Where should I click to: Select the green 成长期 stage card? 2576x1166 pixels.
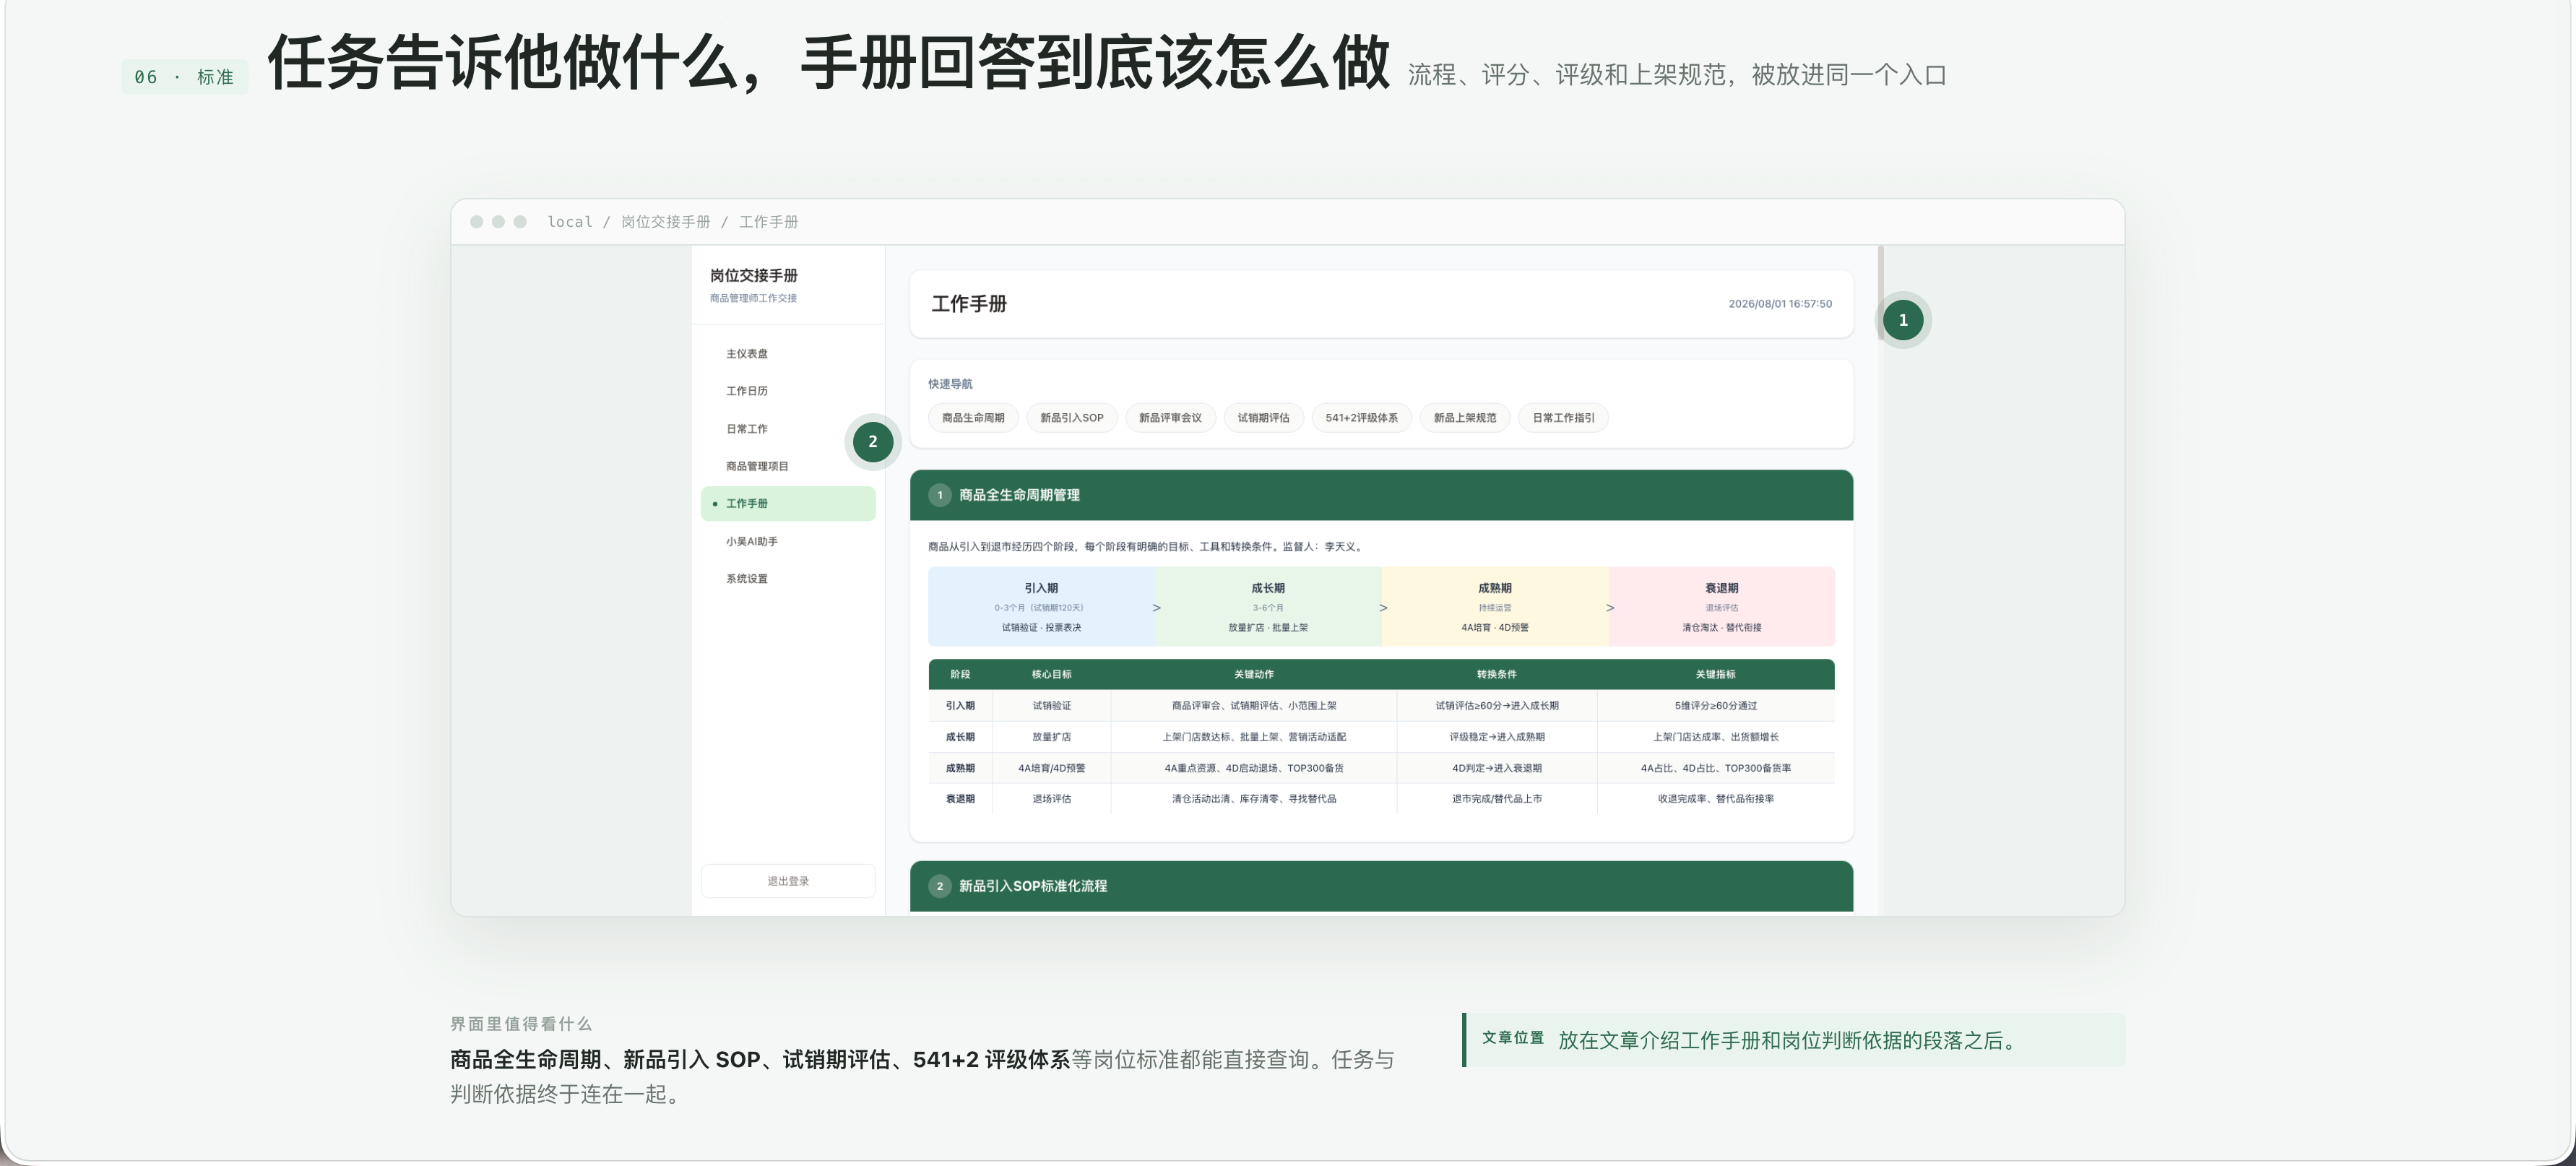1268,607
